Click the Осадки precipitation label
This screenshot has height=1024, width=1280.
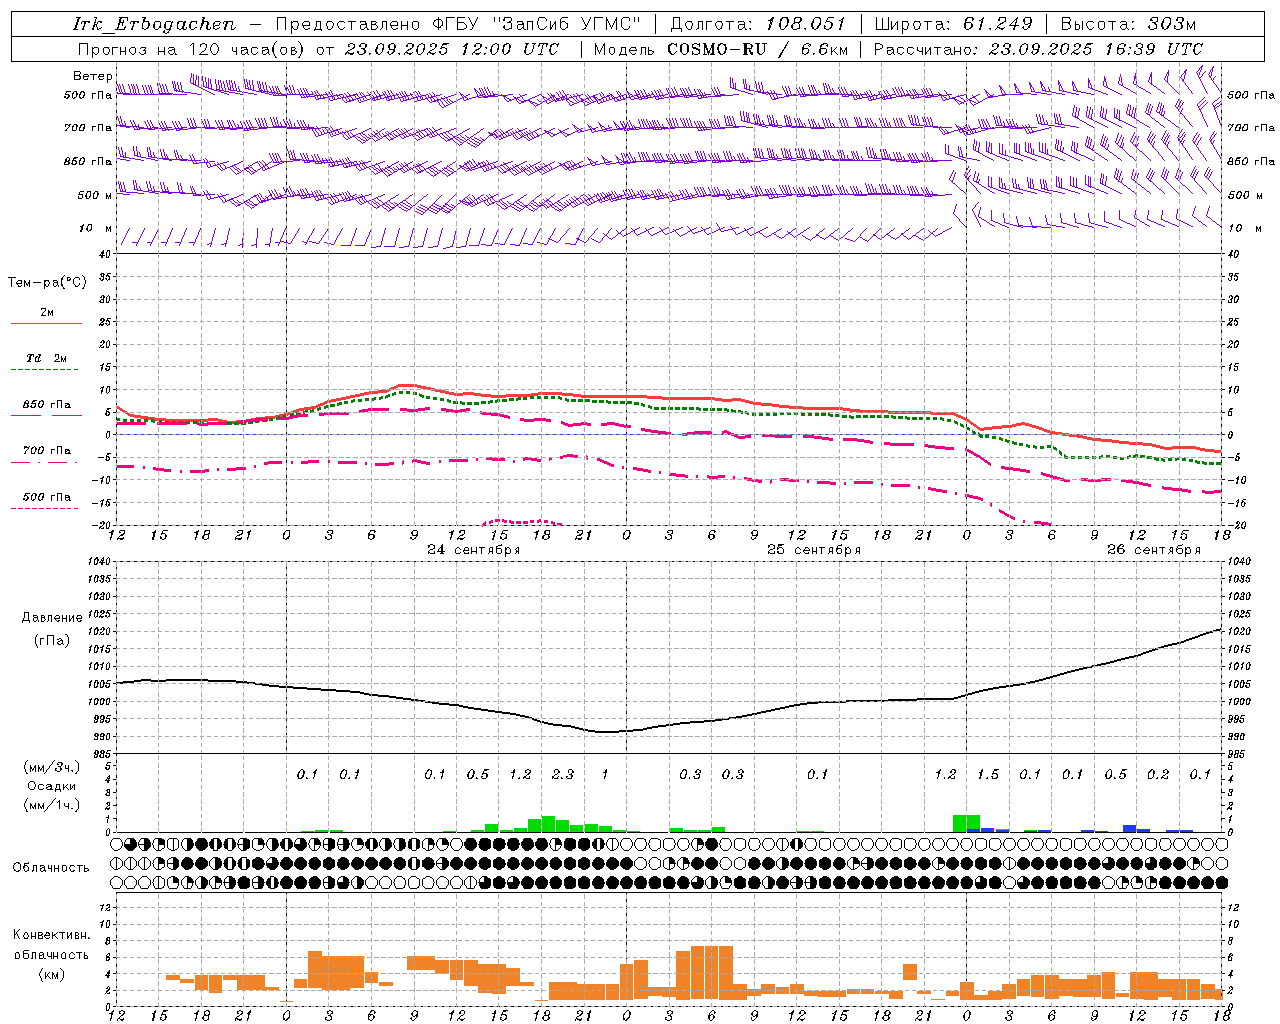(x=52, y=786)
